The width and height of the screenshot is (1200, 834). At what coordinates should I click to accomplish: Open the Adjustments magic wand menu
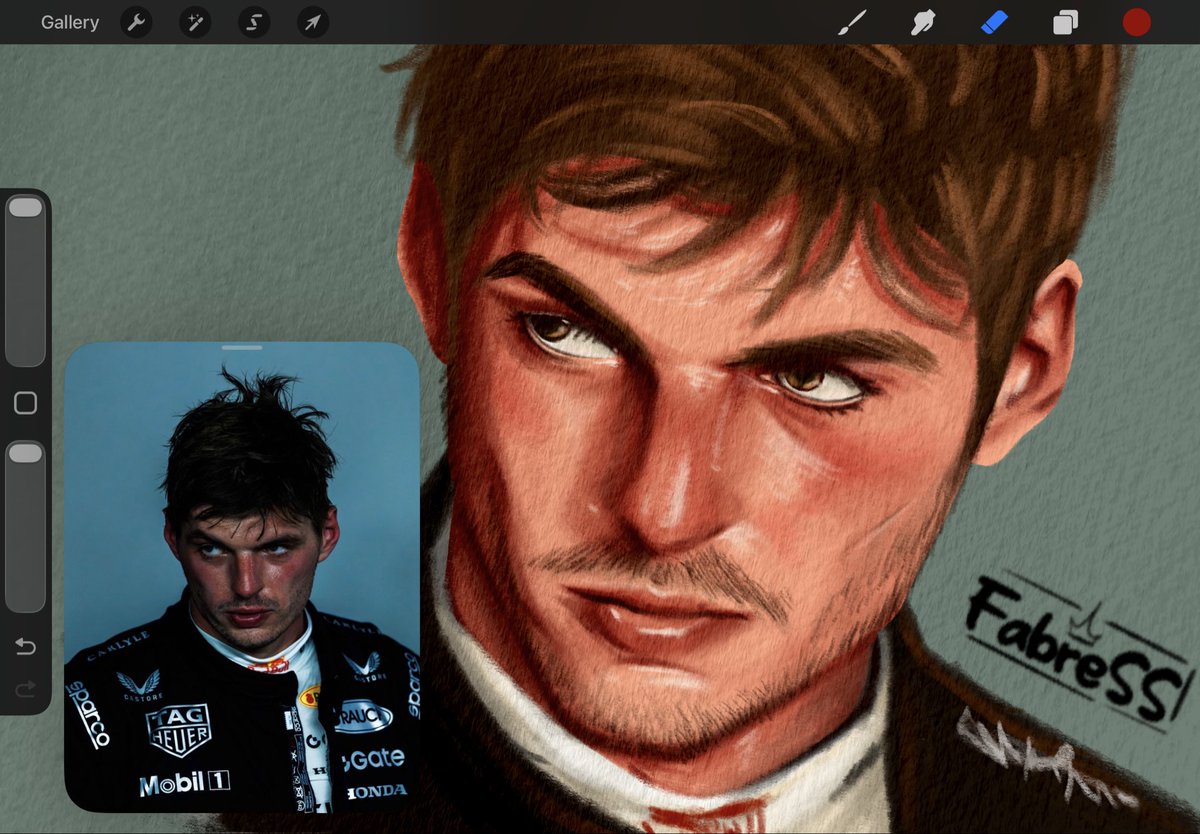coord(194,22)
